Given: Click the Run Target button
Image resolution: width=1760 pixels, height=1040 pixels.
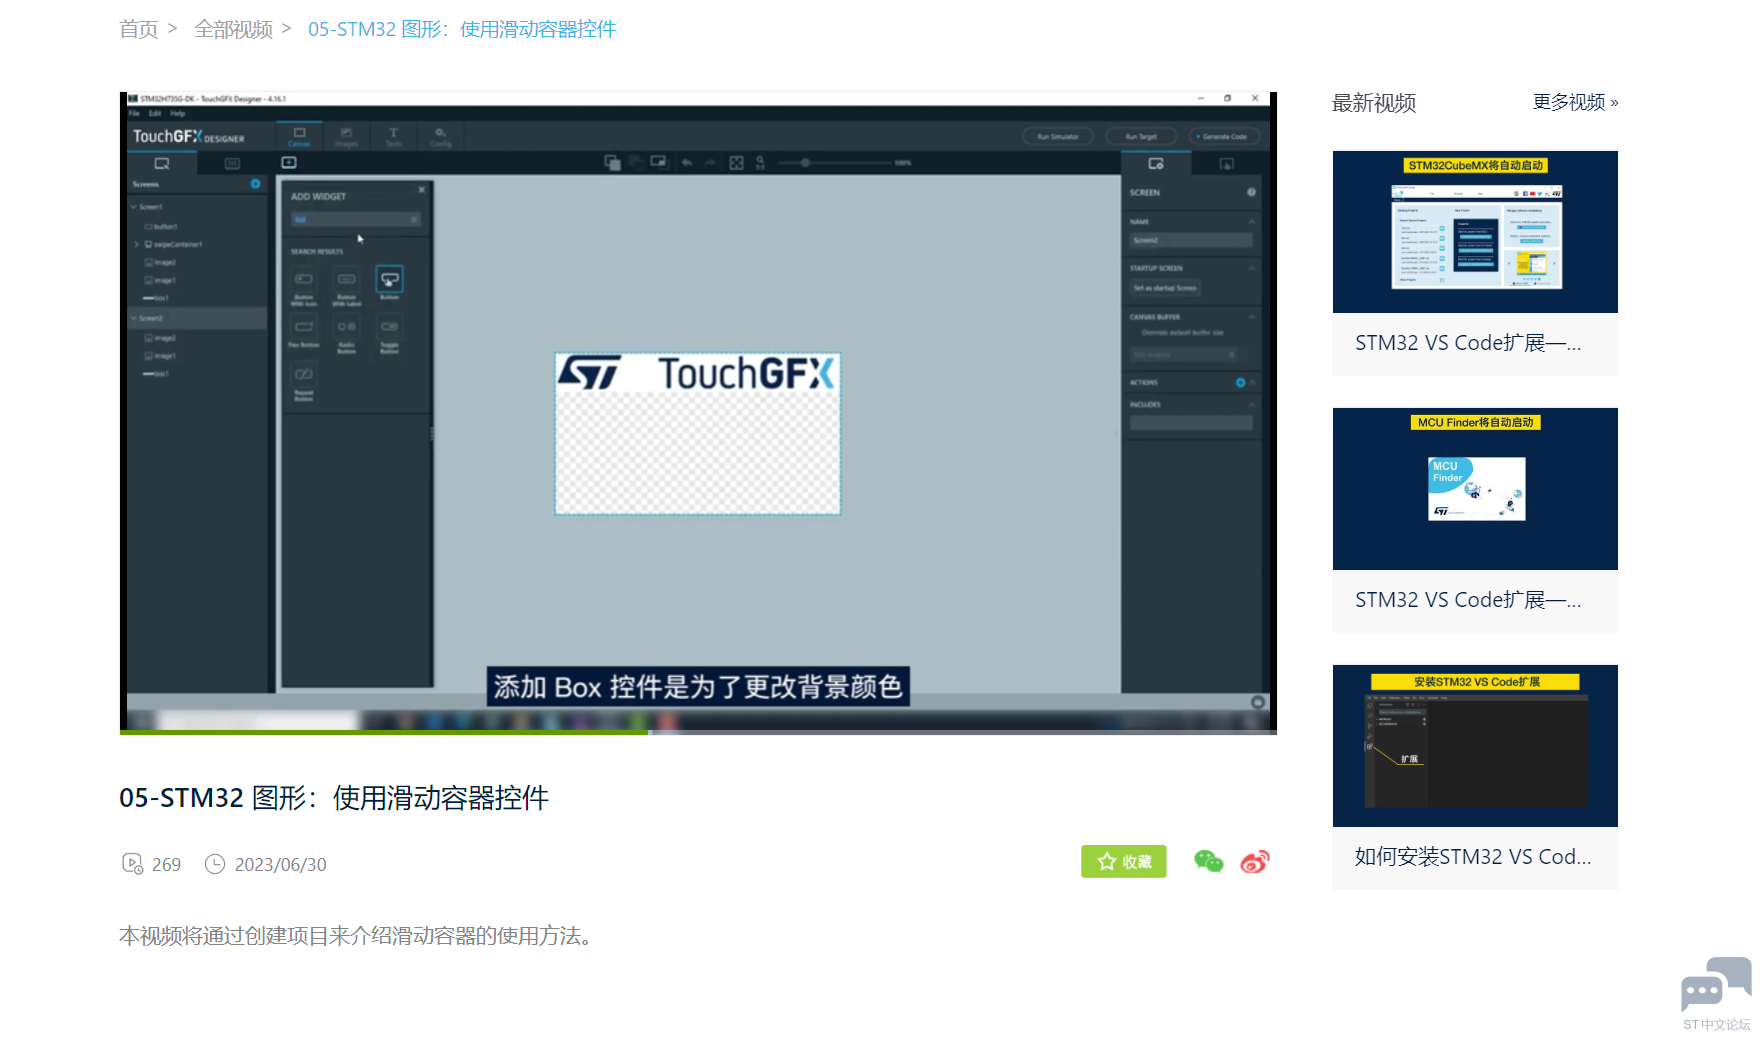Looking at the screenshot, I should [x=1141, y=137].
